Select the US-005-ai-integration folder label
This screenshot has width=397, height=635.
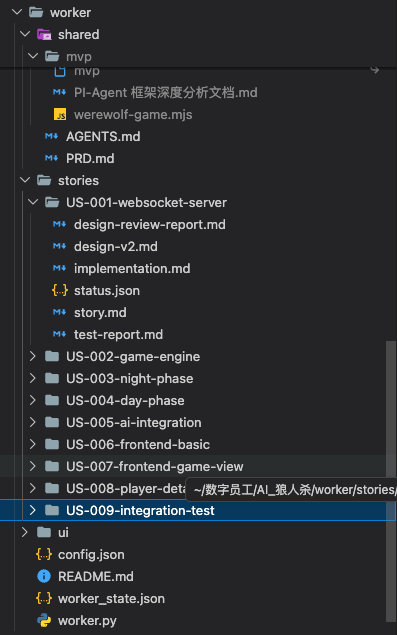pyautogui.click(x=134, y=422)
